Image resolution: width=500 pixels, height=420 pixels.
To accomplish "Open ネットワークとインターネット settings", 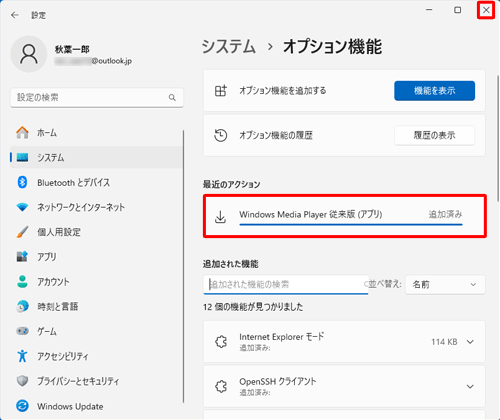I will tap(96, 207).
